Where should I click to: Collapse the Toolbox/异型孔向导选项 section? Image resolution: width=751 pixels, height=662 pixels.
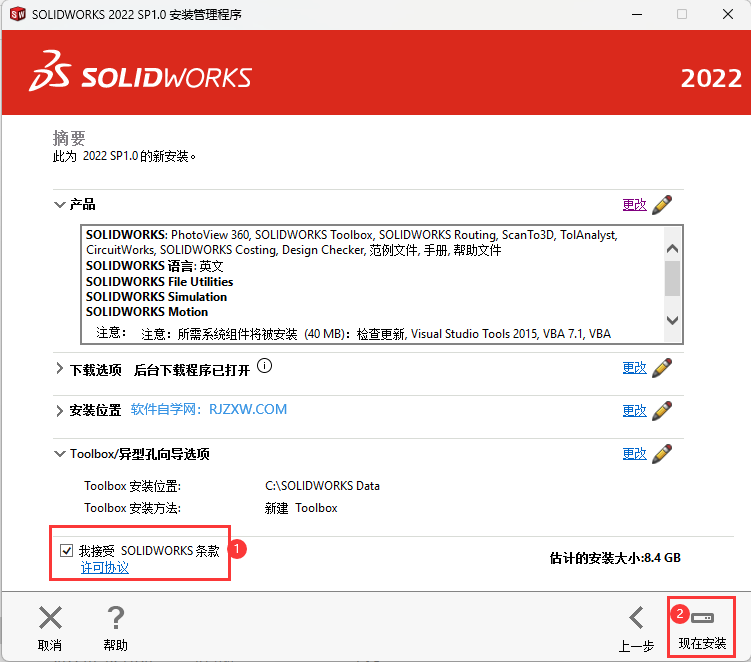tap(59, 454)
